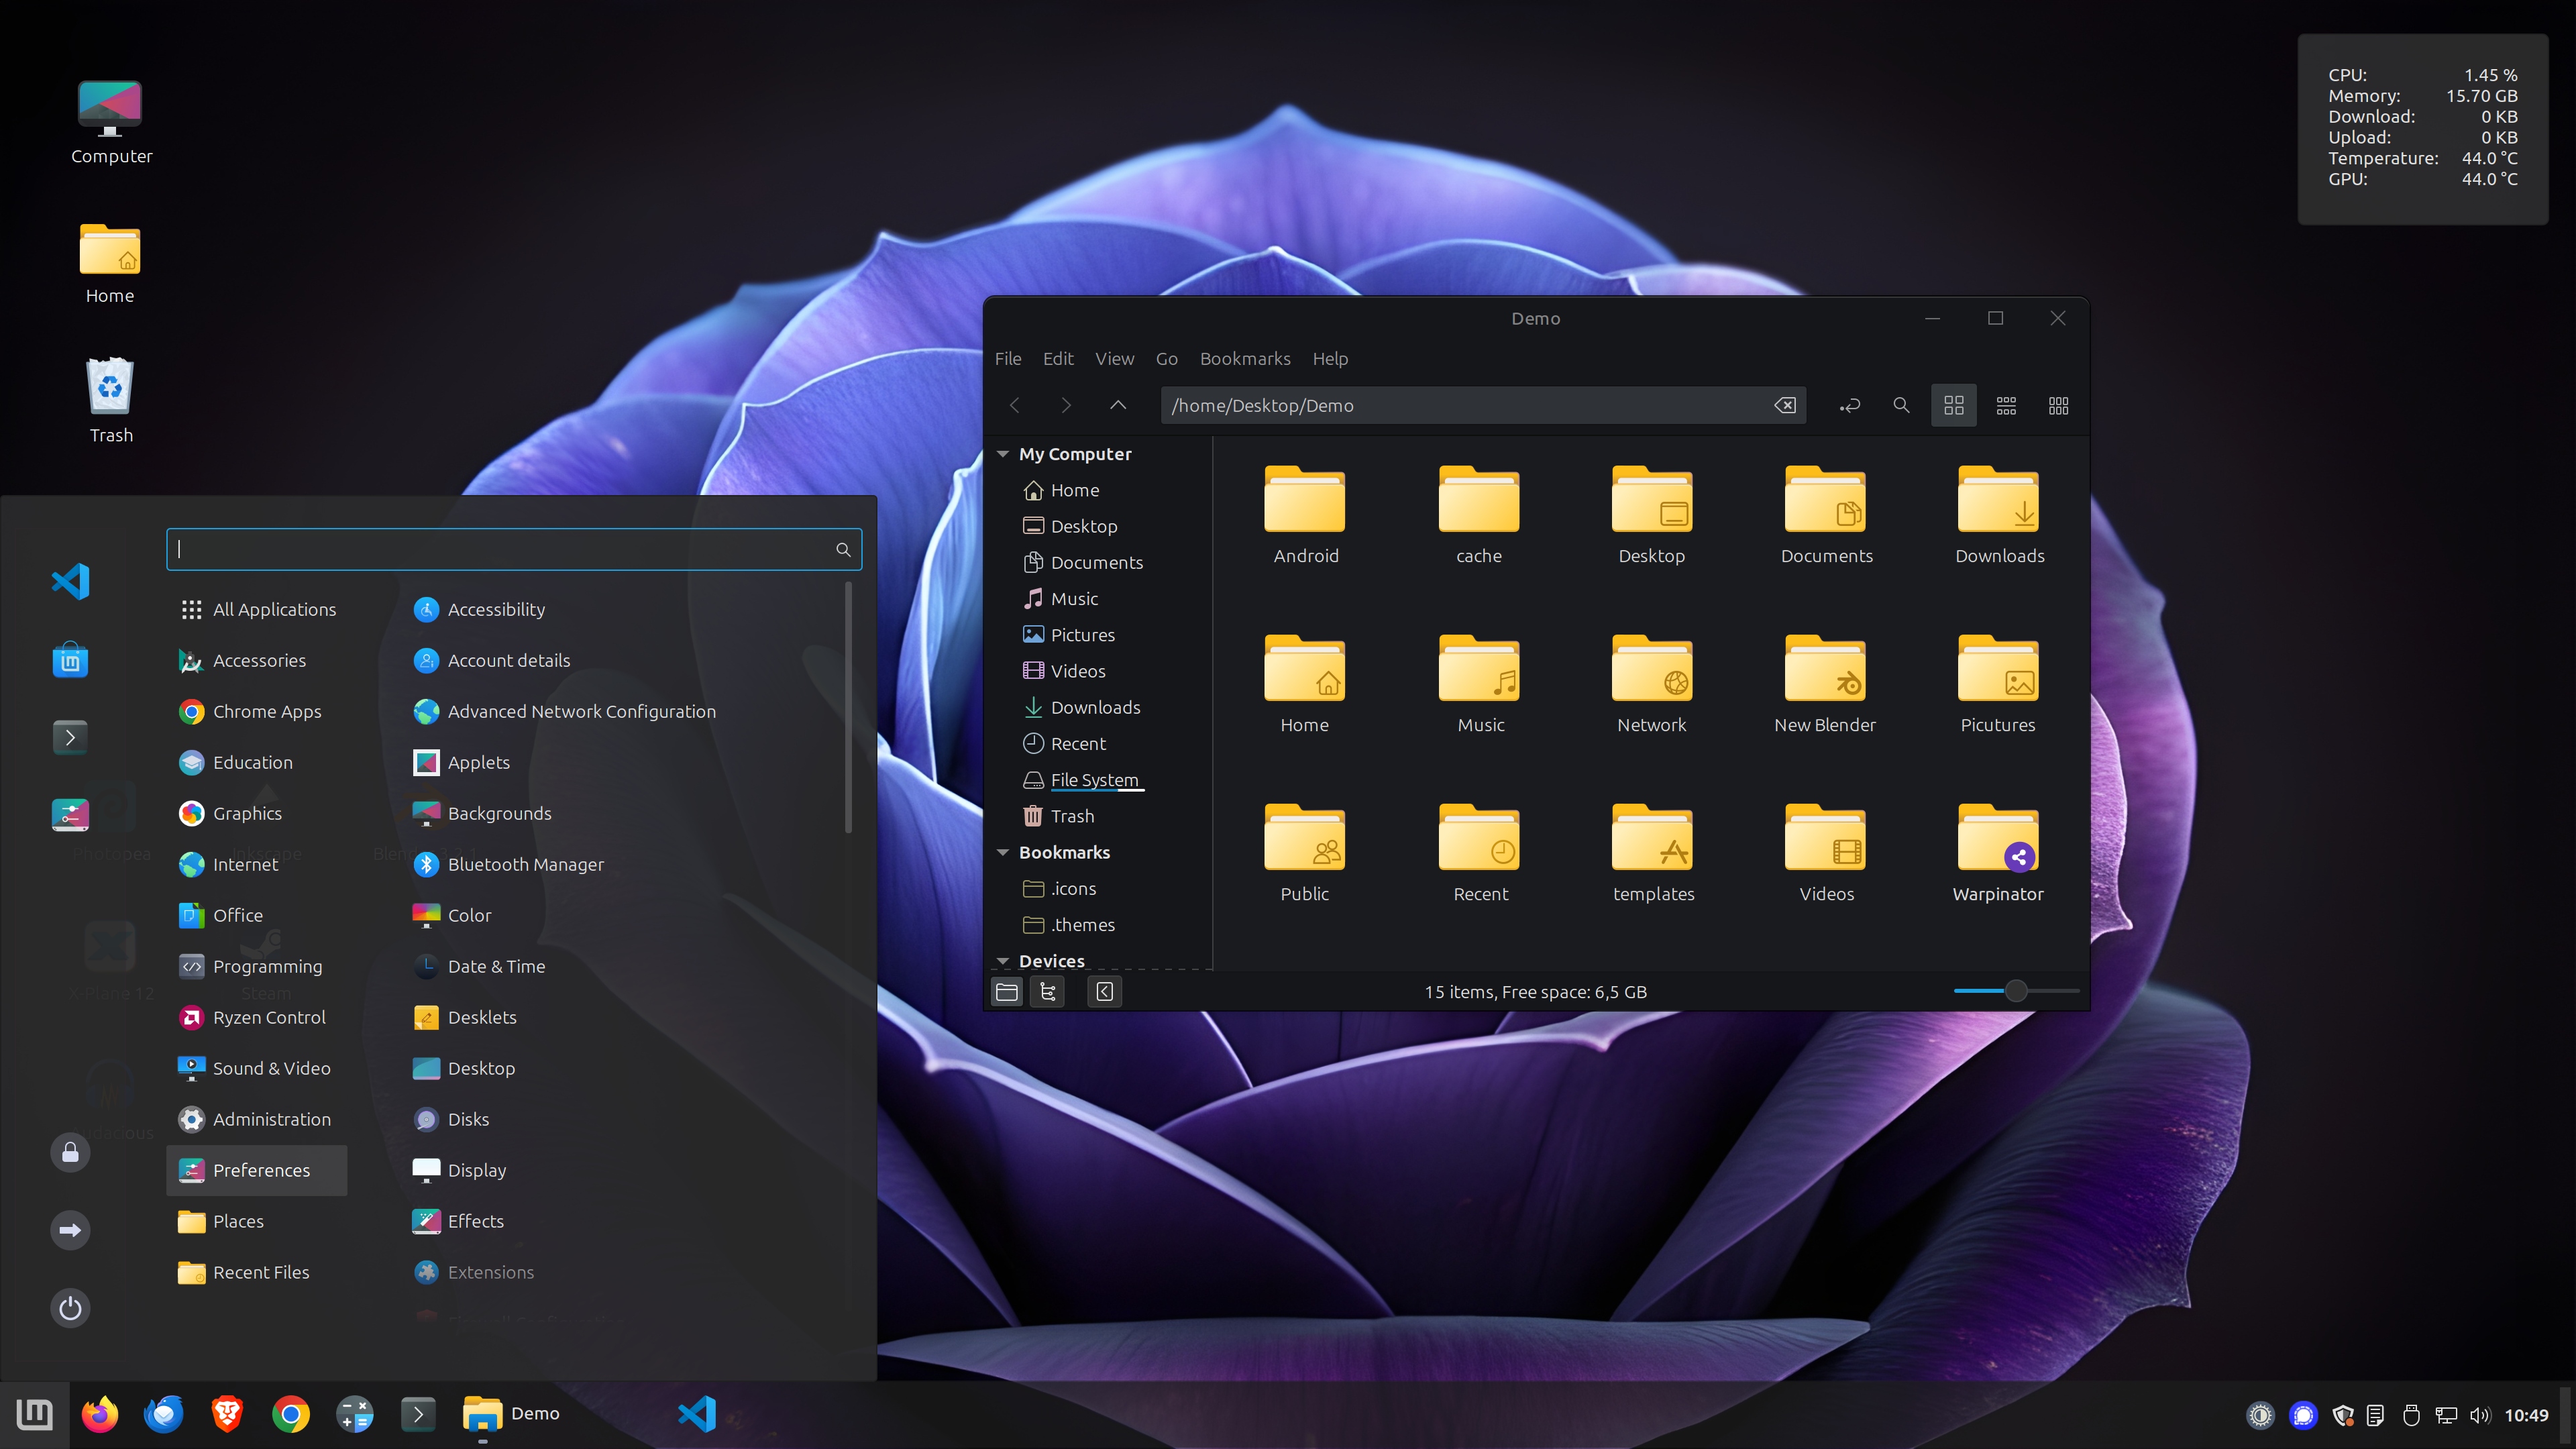Viewport: 2576px width, 1449px height.
Task: Open Software Manager from menu favorites
Action: 70,660
